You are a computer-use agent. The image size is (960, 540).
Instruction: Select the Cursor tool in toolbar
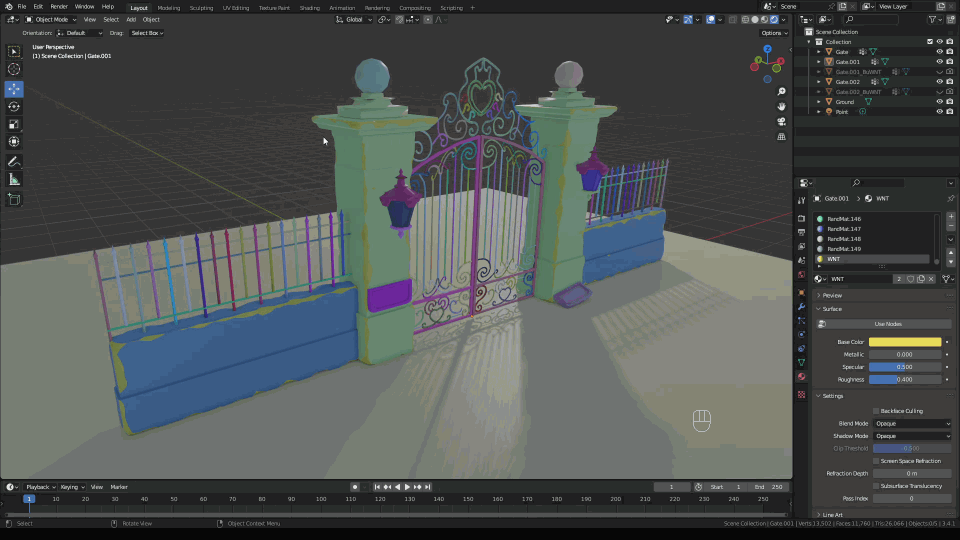click(x=14, y=69)
